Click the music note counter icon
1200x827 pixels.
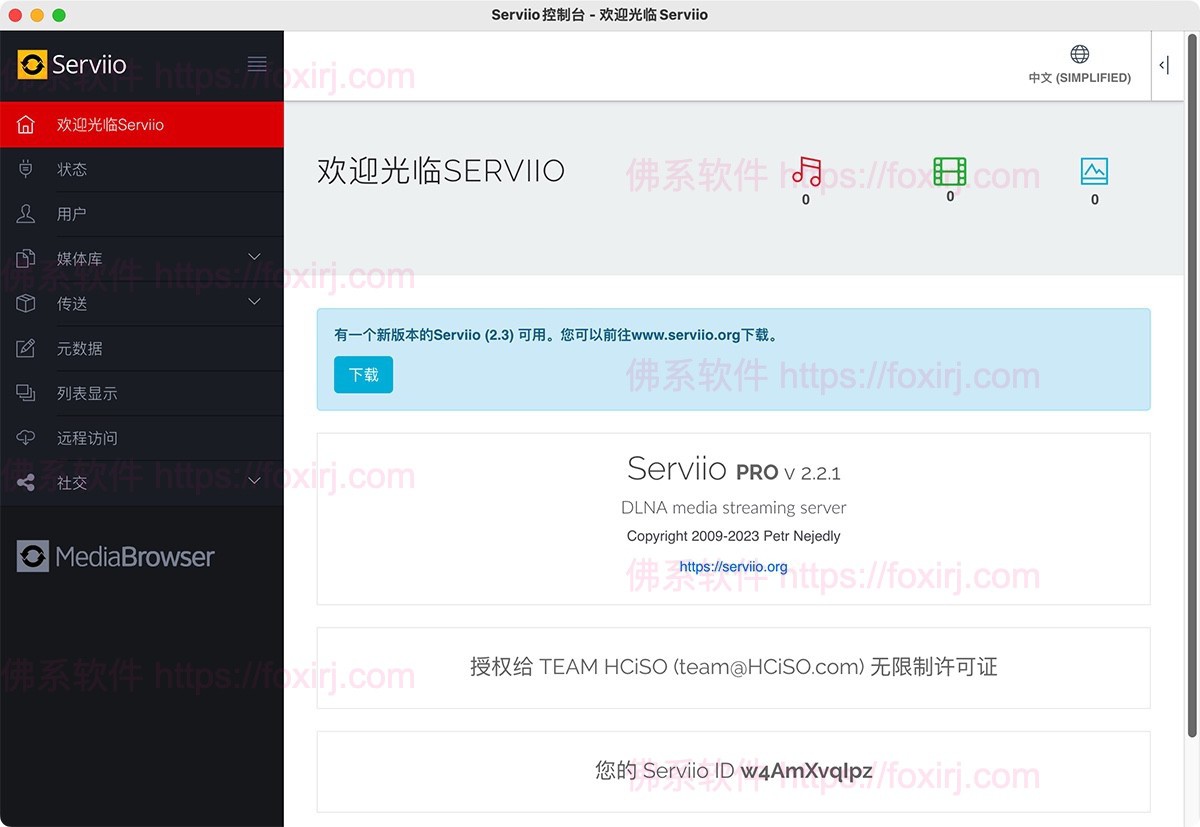click(805, 172)
